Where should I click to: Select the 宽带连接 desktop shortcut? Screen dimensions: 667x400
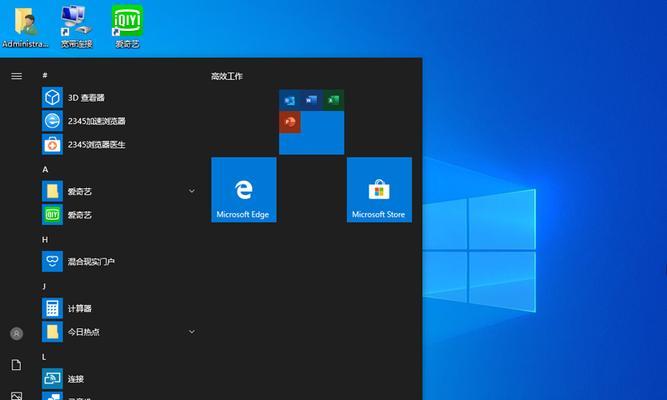pos(77,26)
